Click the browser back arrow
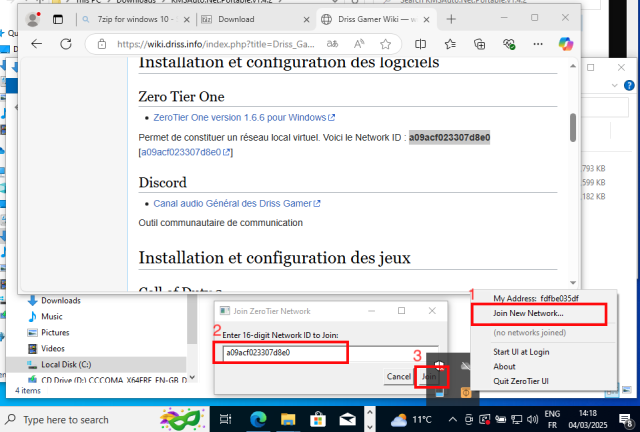The image size is (640, 432). pos(37,44)
